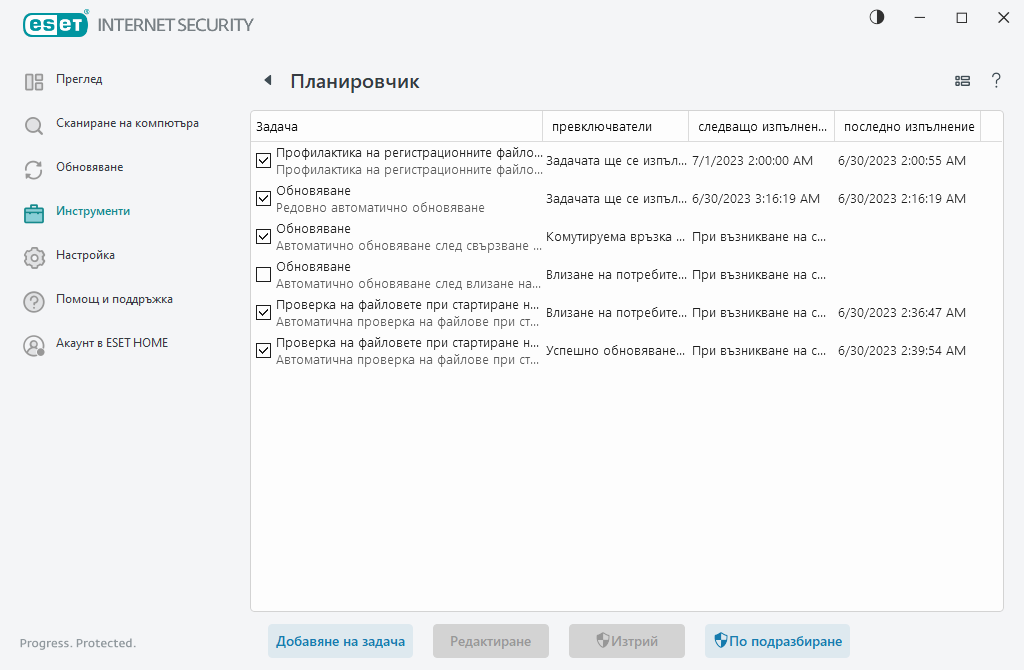
Task: Minimize the ESET window
Action: [920, 18]
